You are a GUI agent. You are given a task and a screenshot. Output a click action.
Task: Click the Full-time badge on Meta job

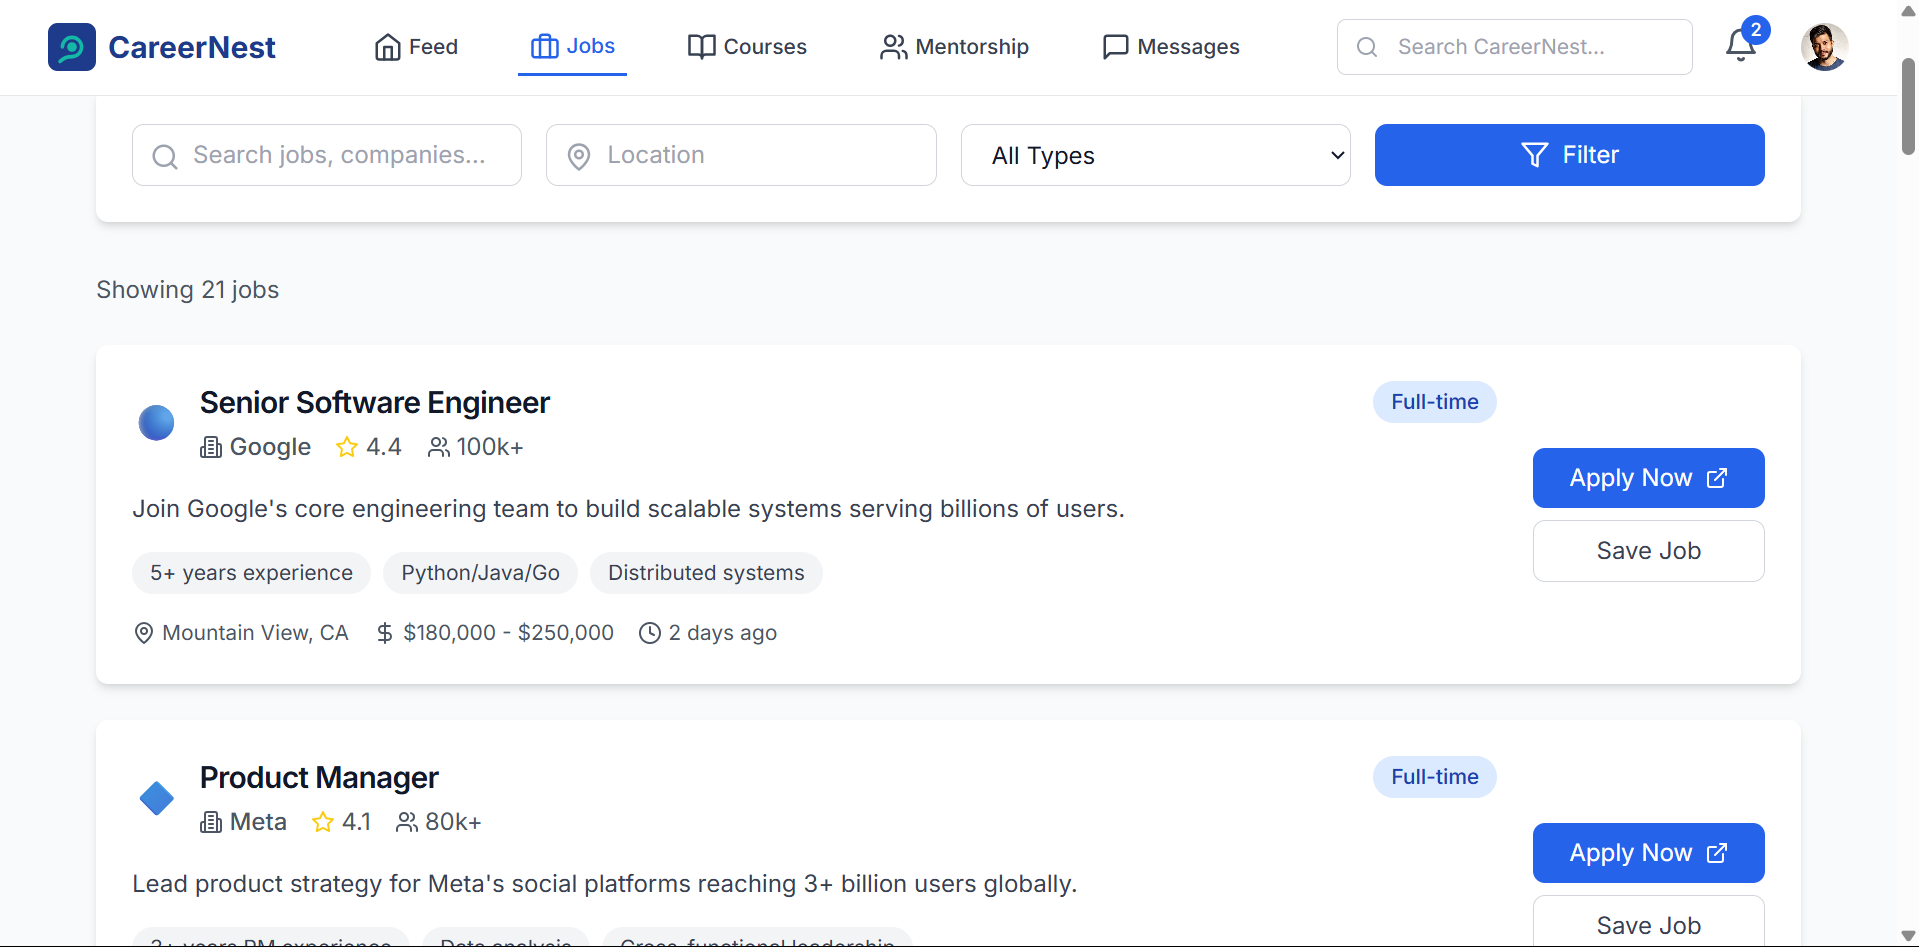[1434, 777]
